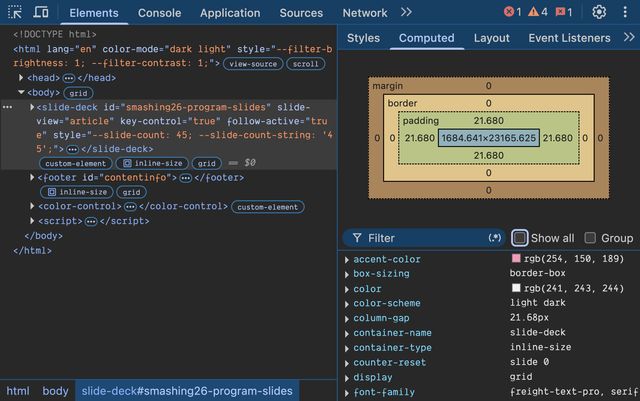Click box model content size 1684.641×23165.625
The image size is (640, 401).
[x=489, y=138]
